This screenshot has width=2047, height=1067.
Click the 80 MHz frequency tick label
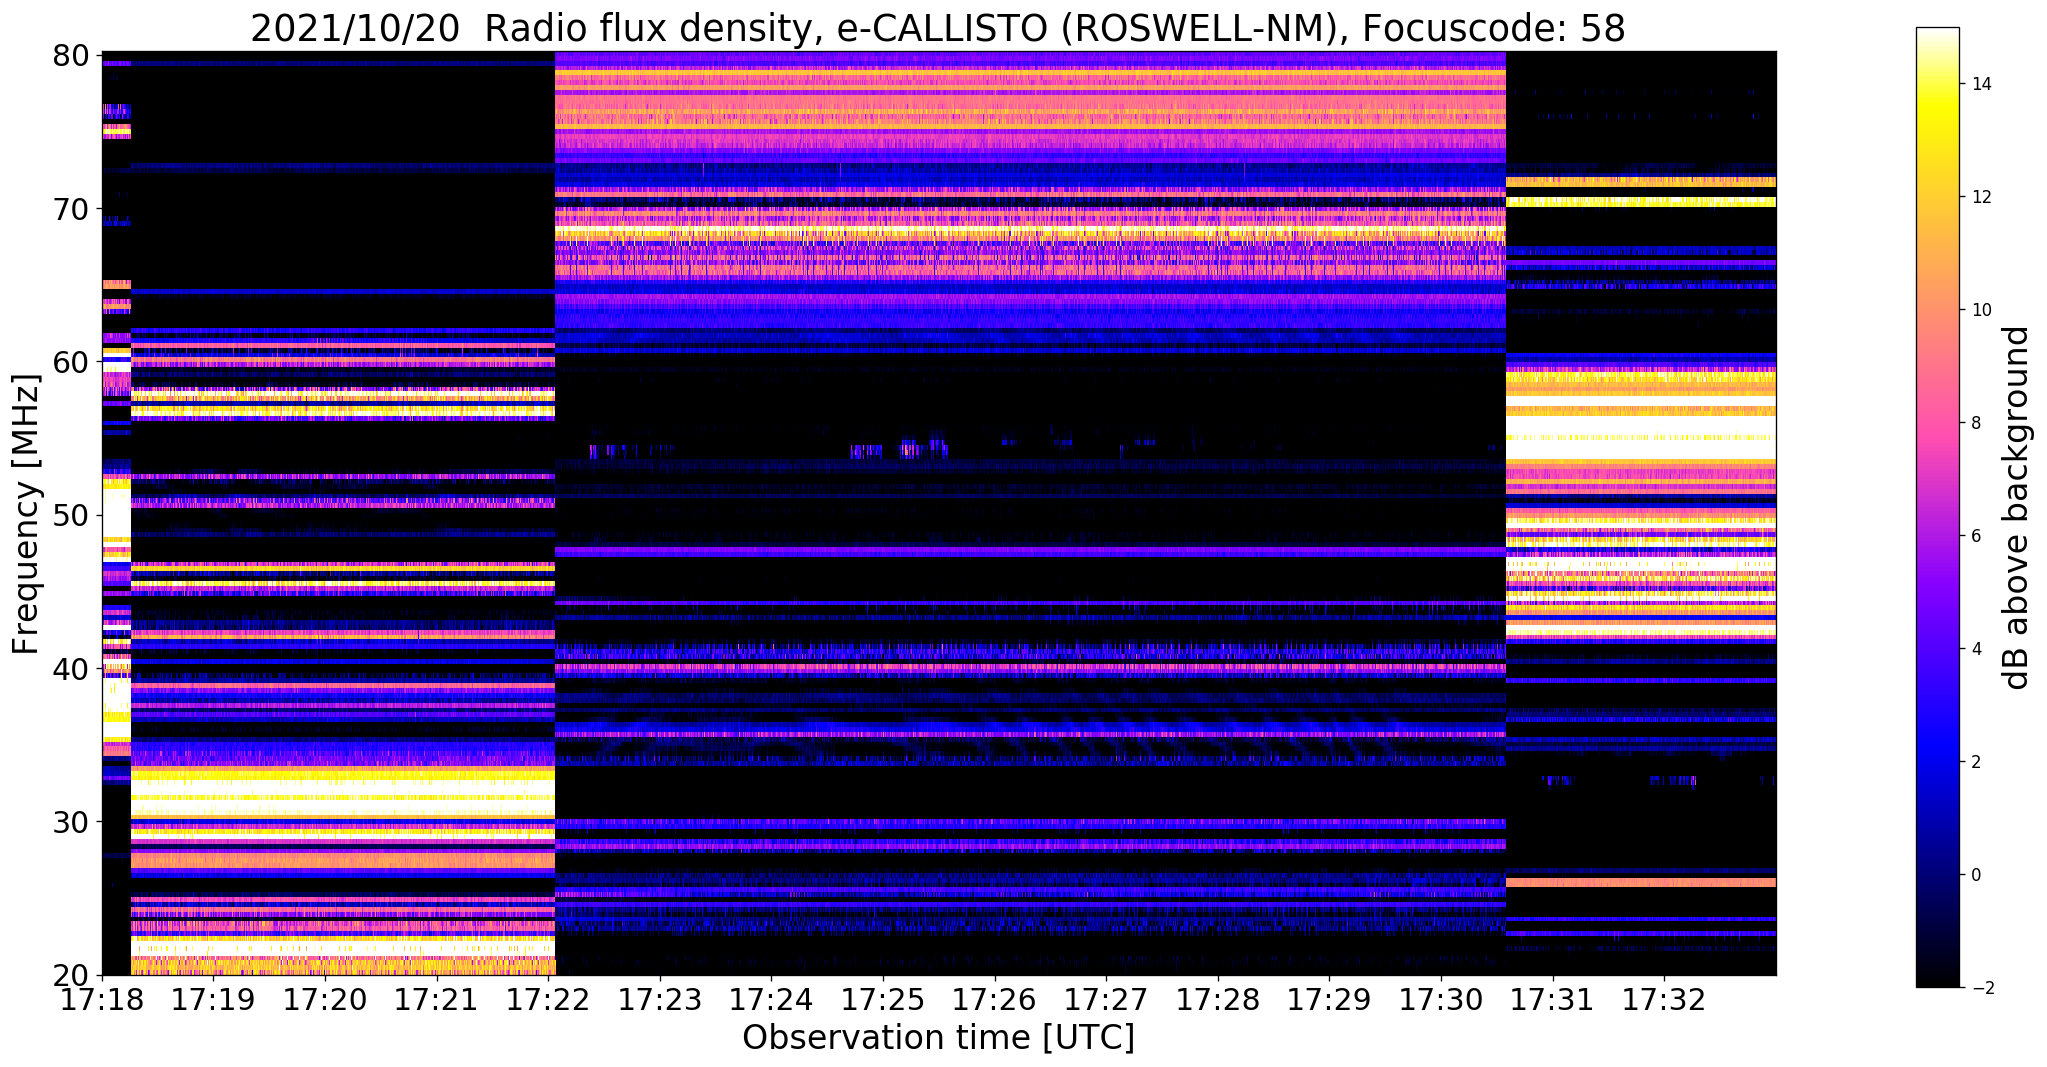click(70, 55)
